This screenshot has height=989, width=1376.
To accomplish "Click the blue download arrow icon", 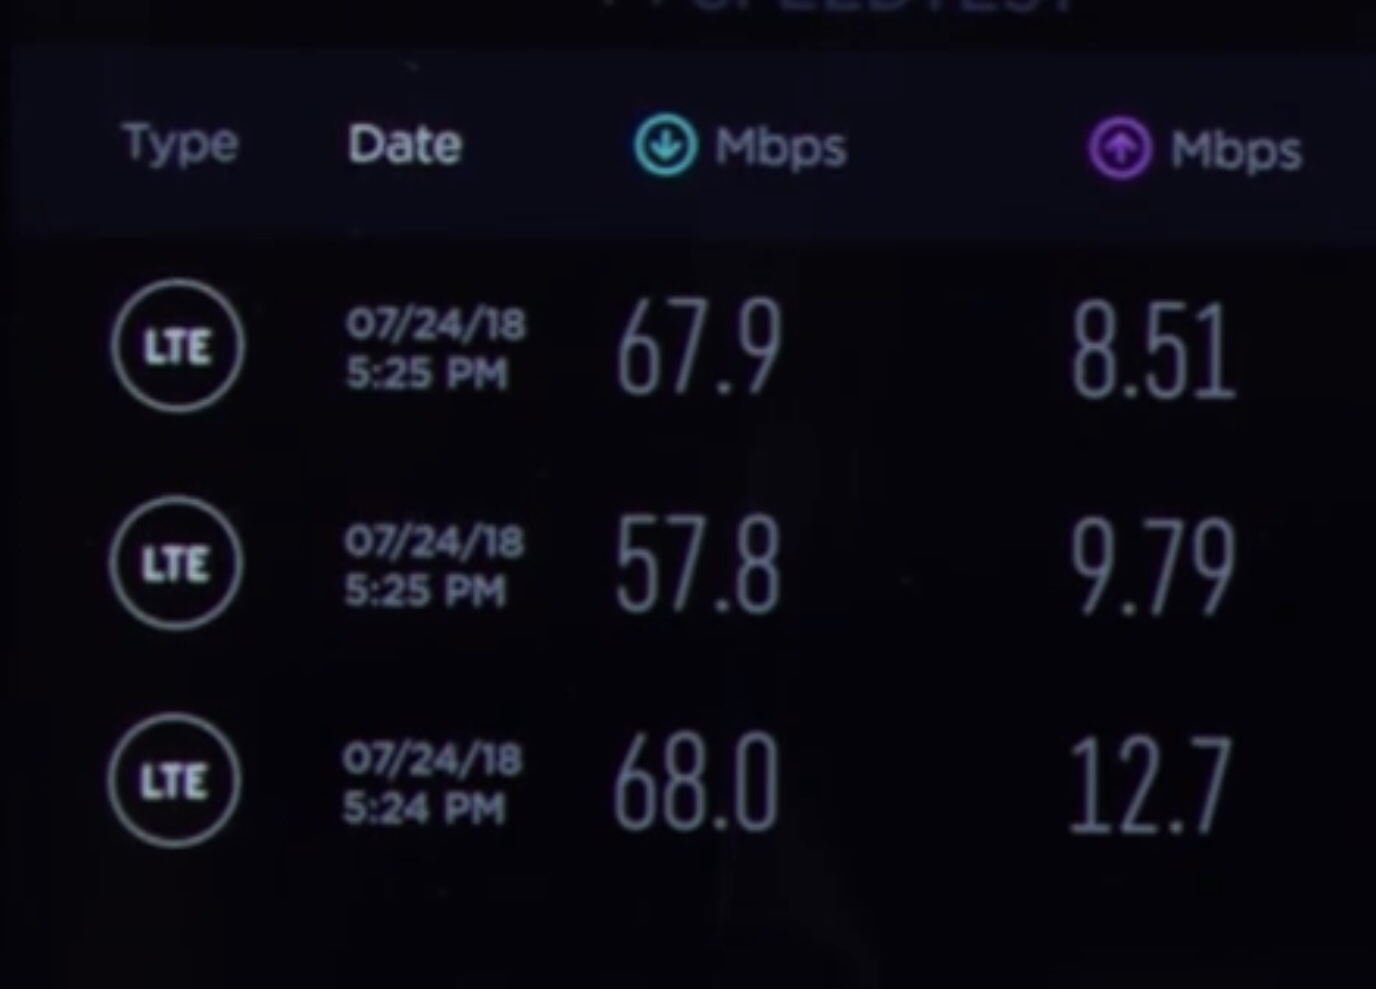I will pos(665,145).
